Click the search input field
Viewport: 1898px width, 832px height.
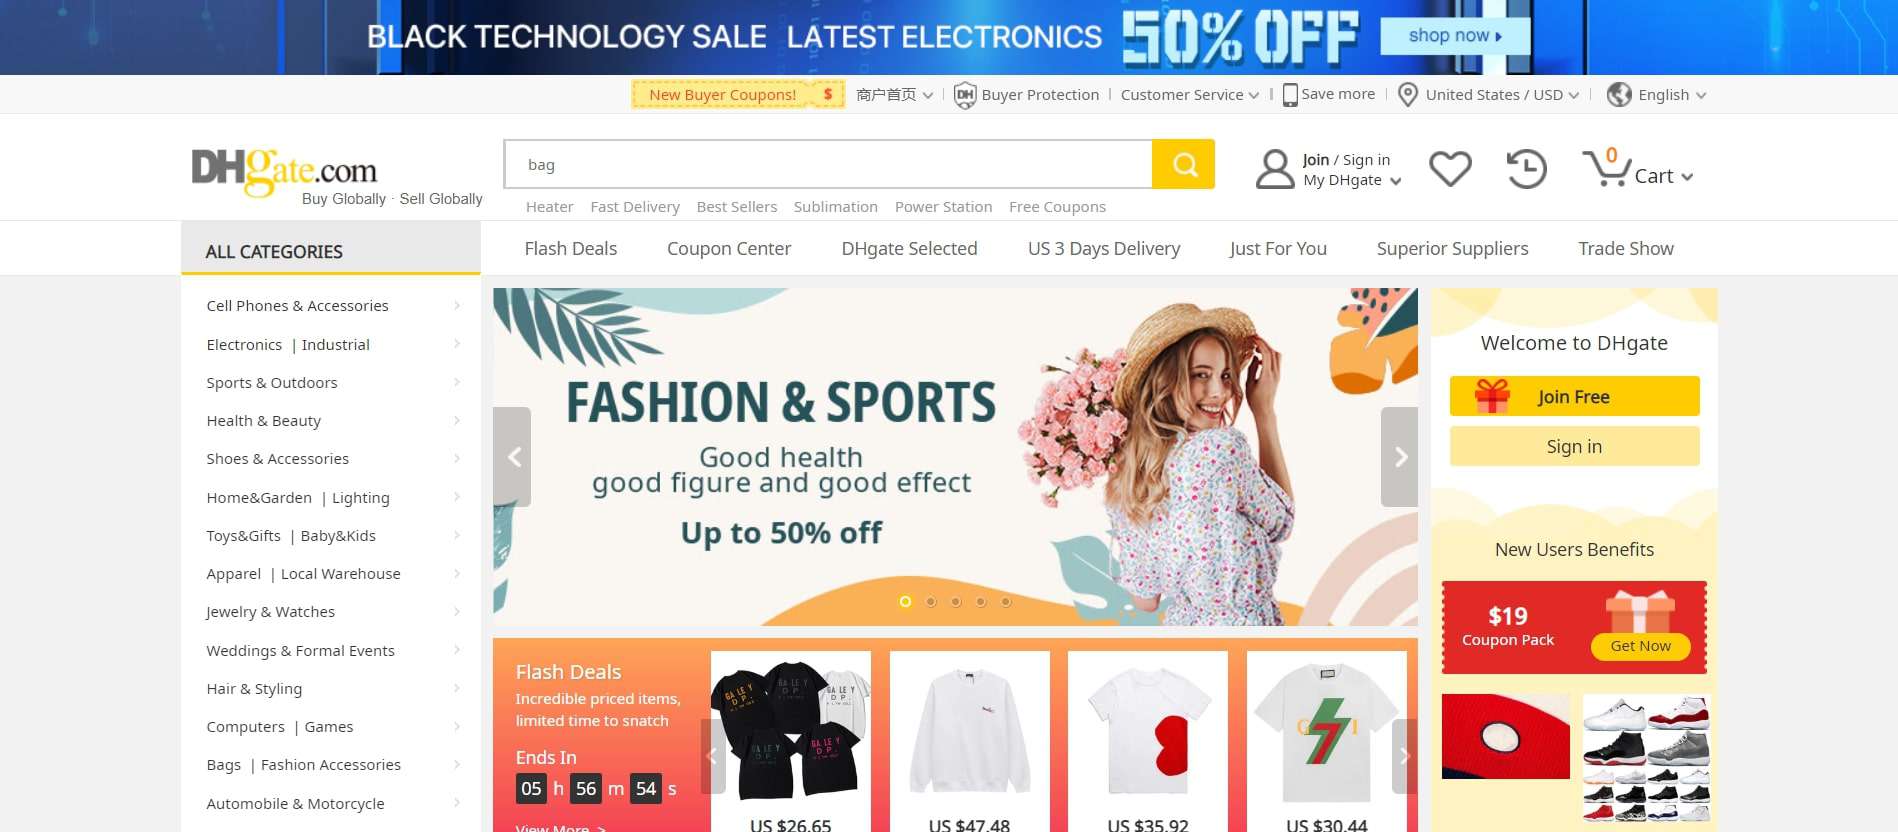click(828, 164)
